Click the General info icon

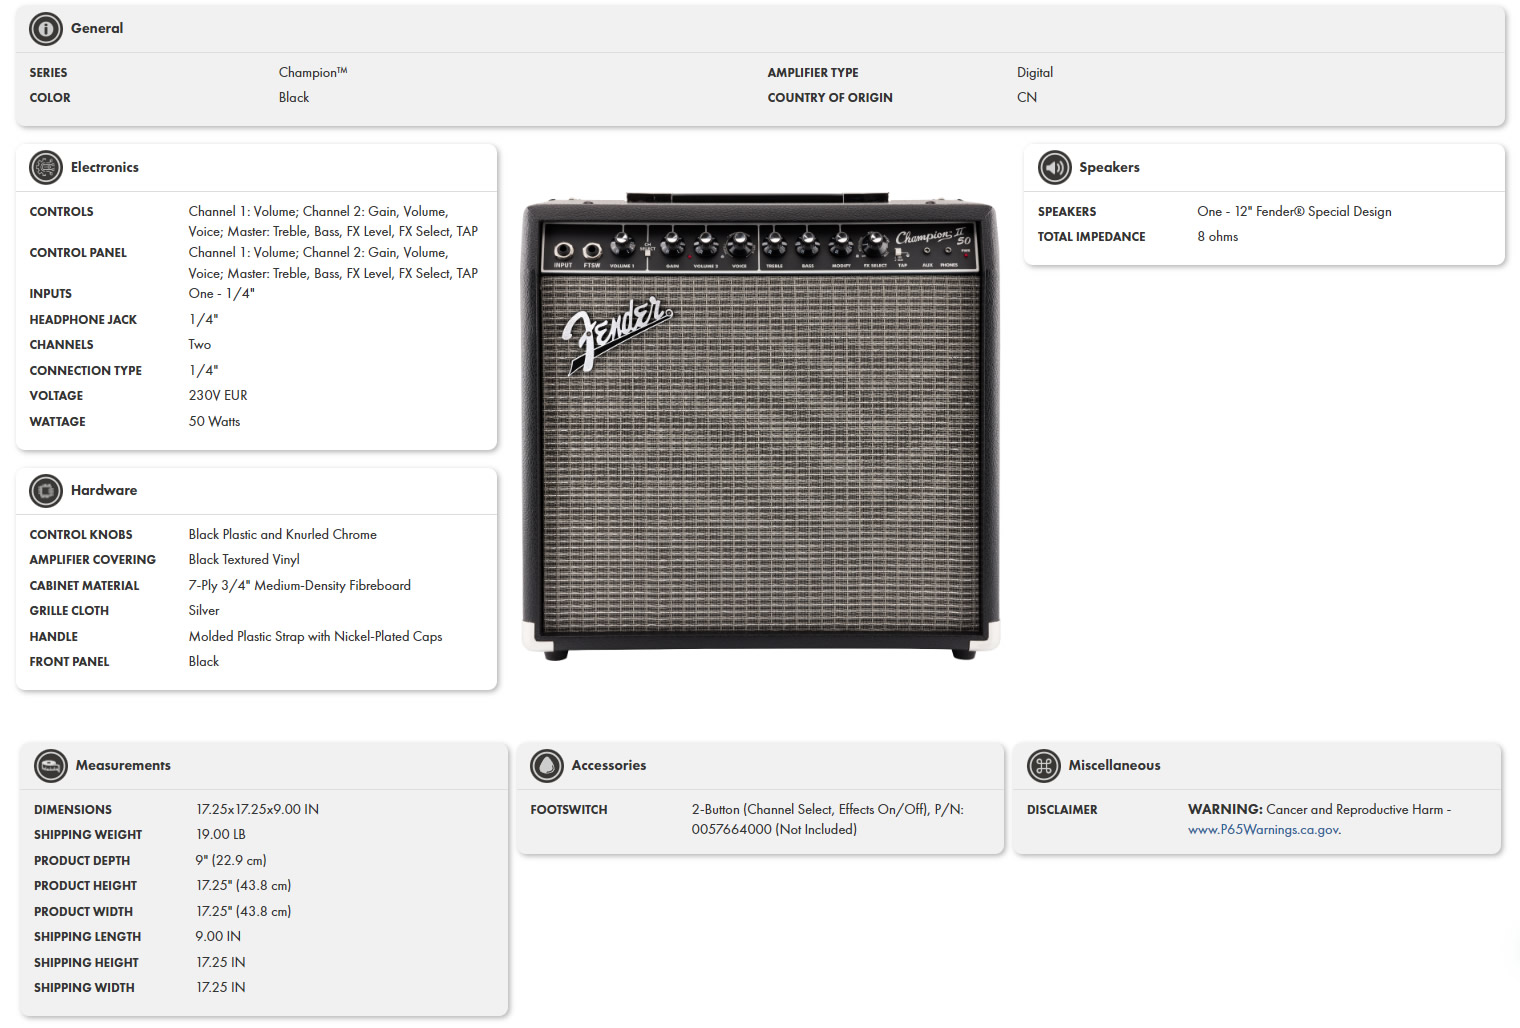tap(46, 29)
